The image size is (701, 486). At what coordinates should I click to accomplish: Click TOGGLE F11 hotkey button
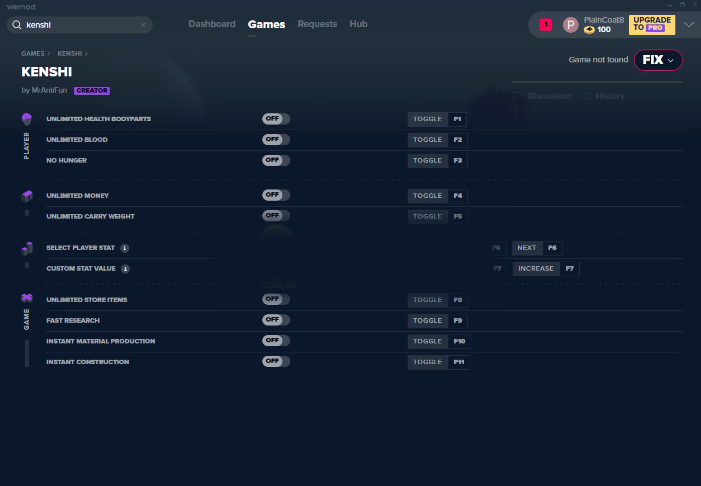point(438,362)
